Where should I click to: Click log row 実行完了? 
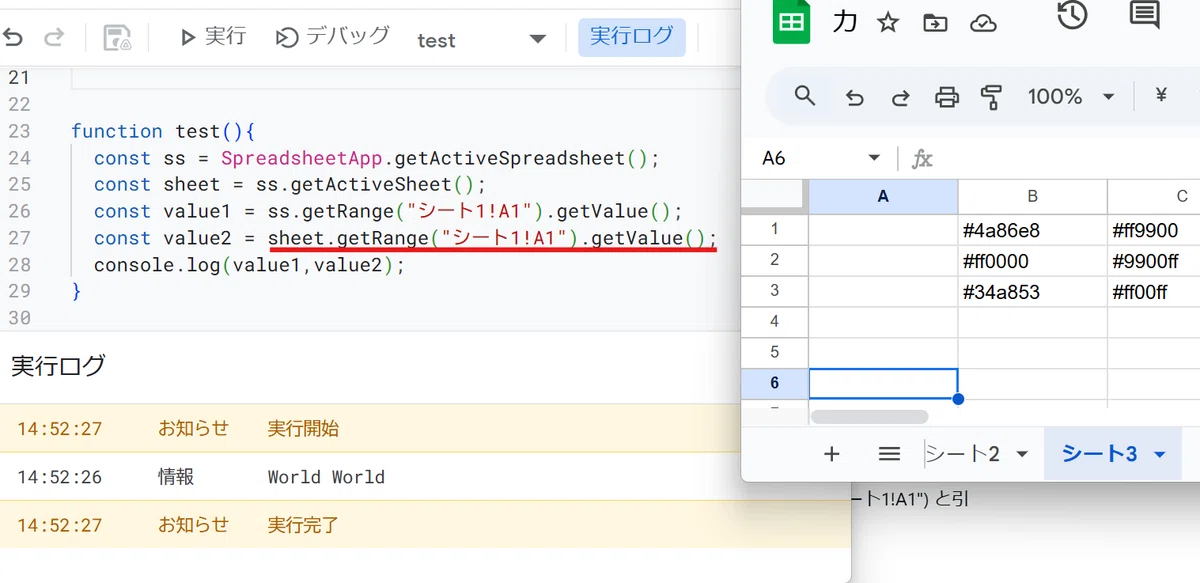click(x=425, y=524)
